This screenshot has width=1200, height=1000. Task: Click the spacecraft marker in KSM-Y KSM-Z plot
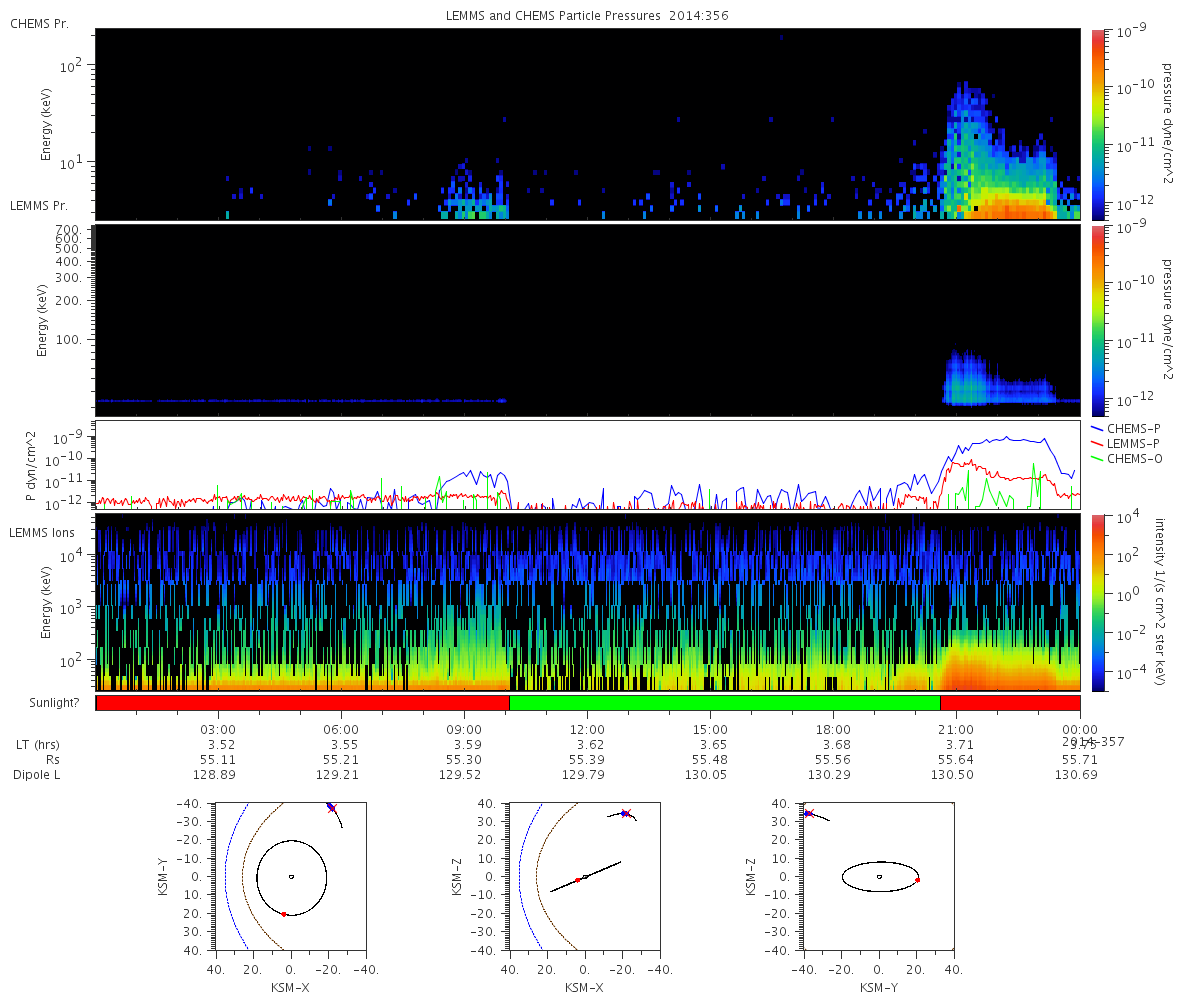(x=809, y=813)
